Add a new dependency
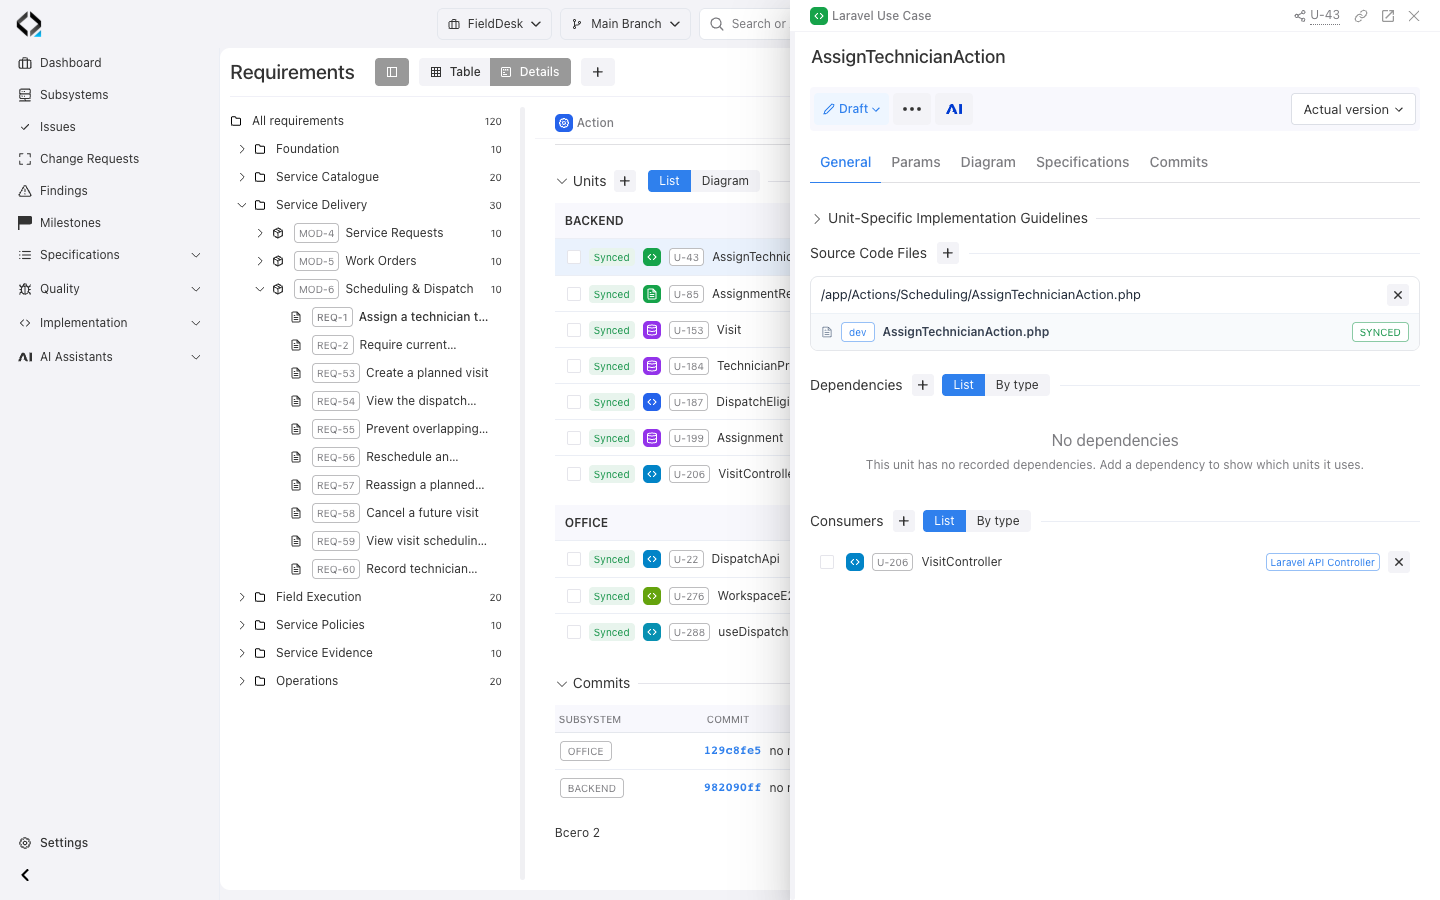This screenshot has height=900, width=1440. (923, 385)
